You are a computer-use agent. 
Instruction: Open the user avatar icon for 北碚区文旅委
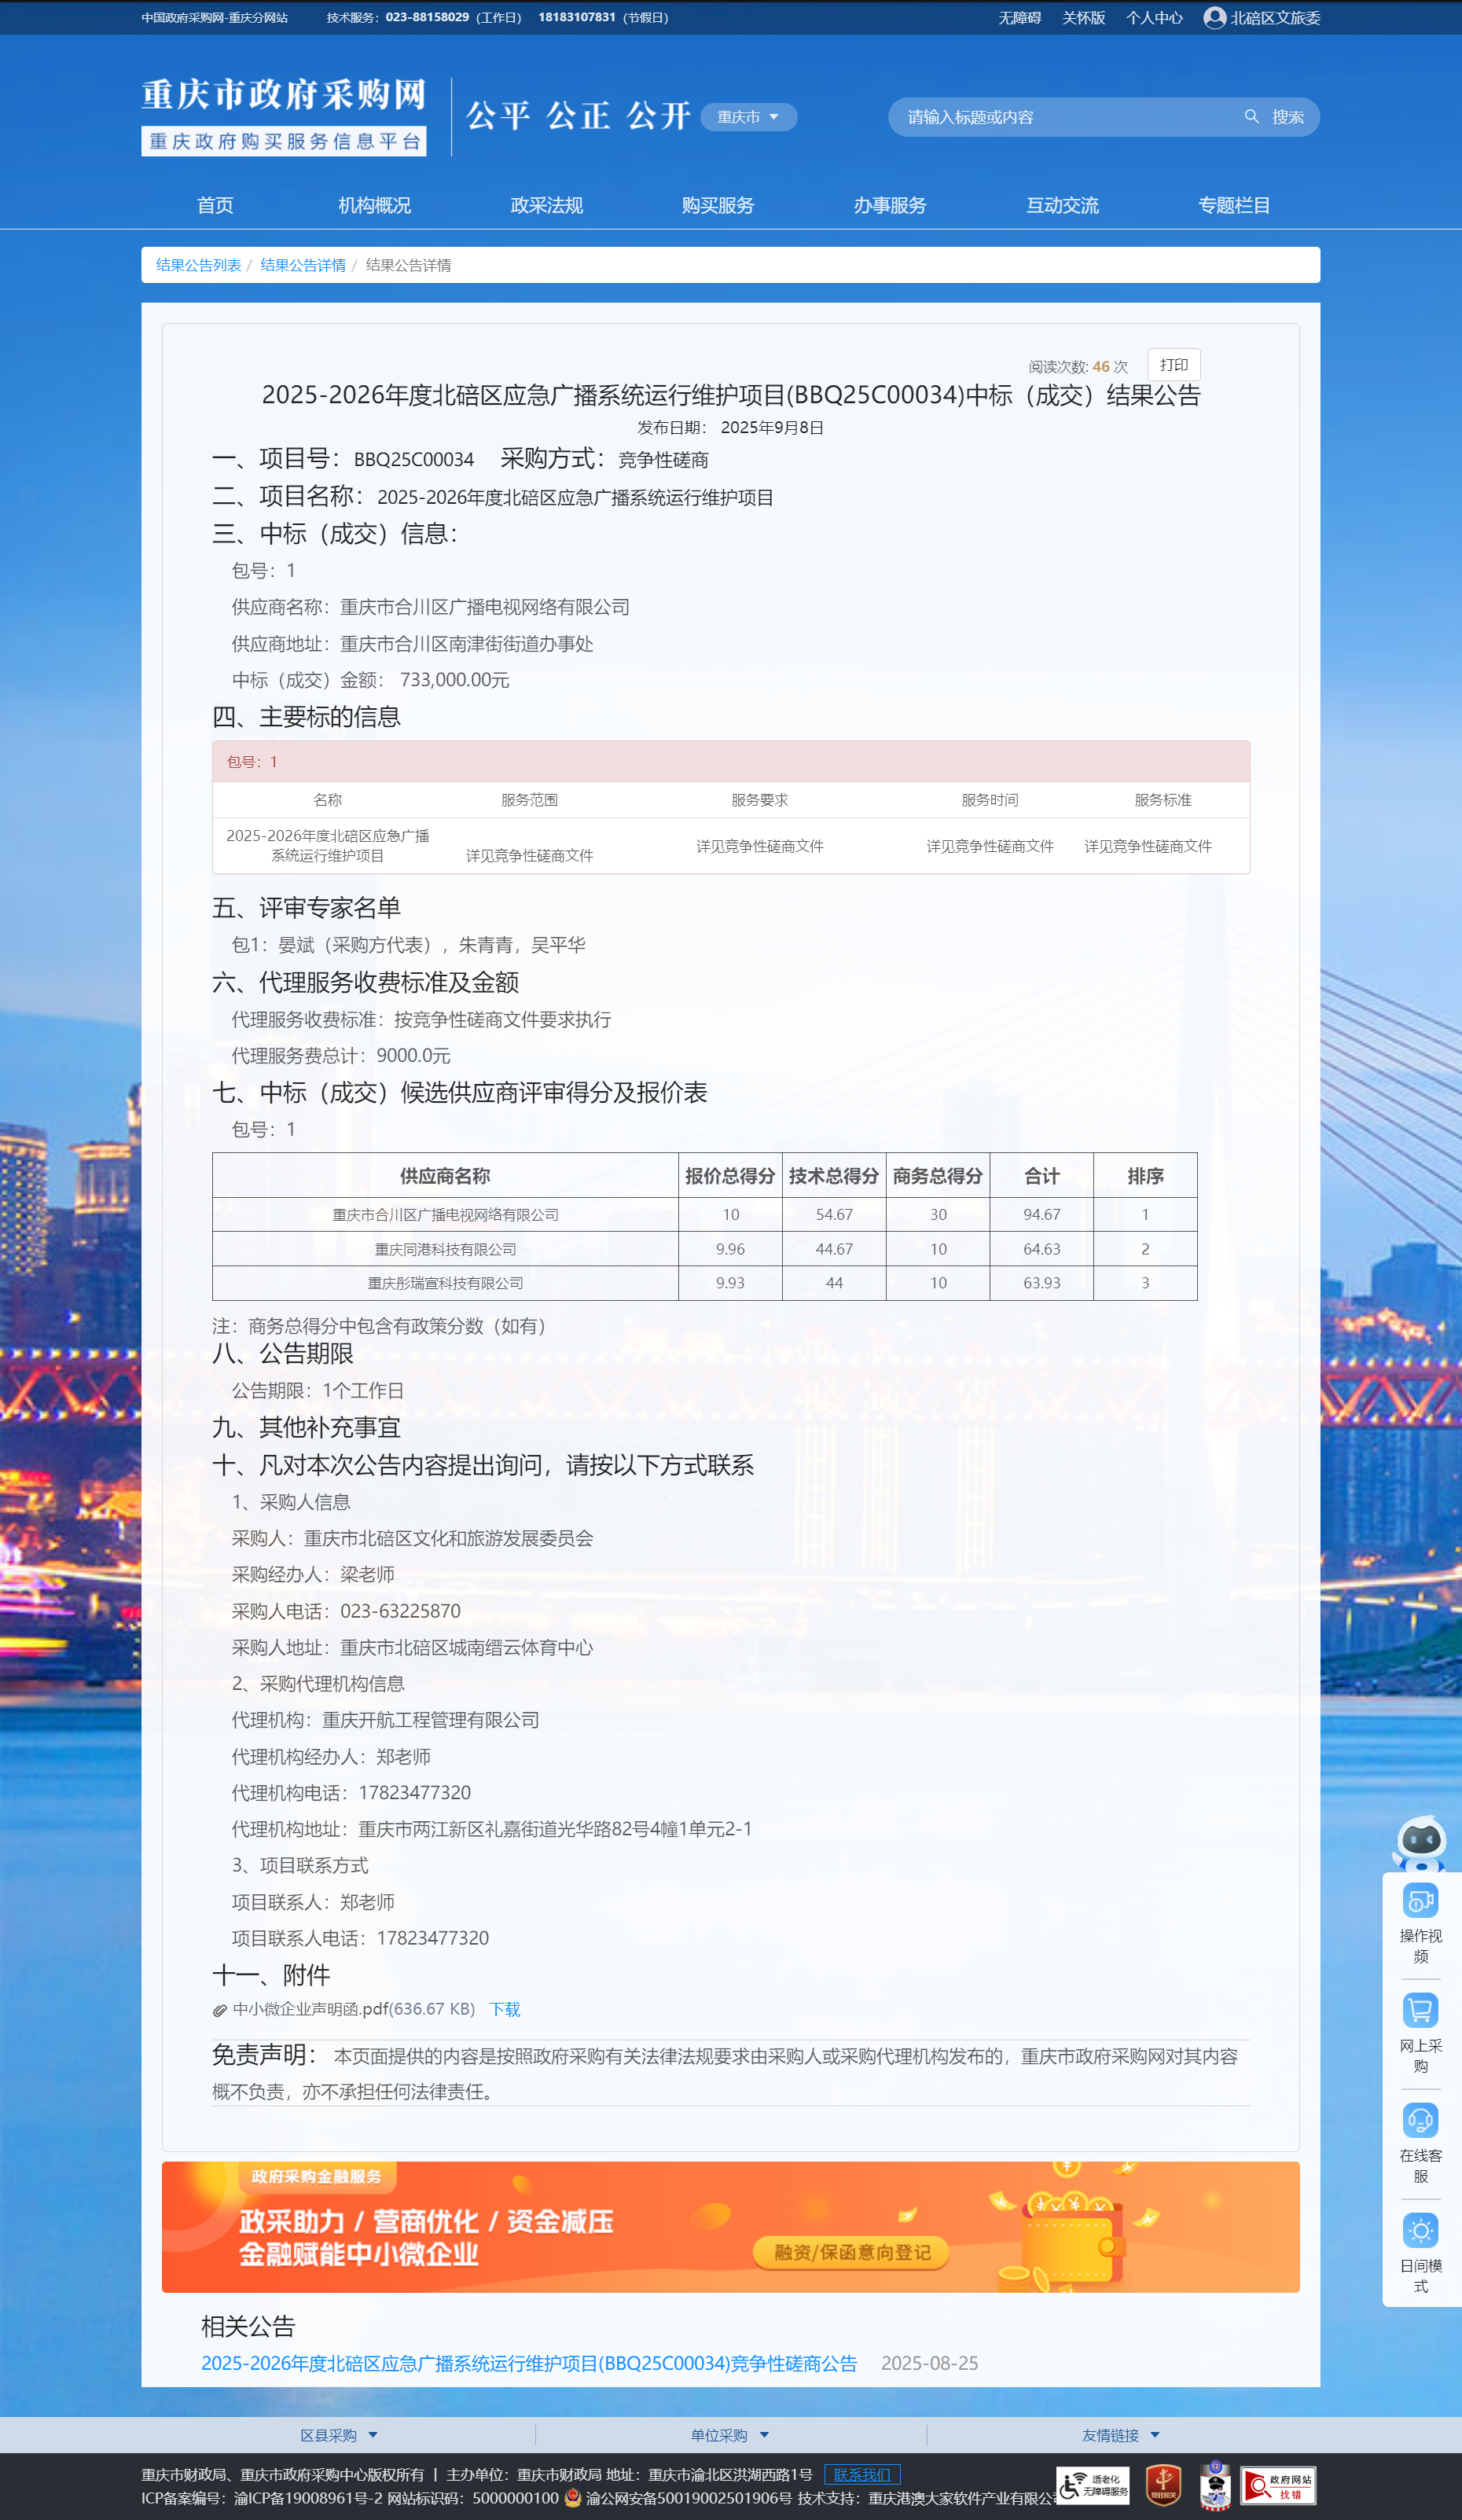[1214, 18]
